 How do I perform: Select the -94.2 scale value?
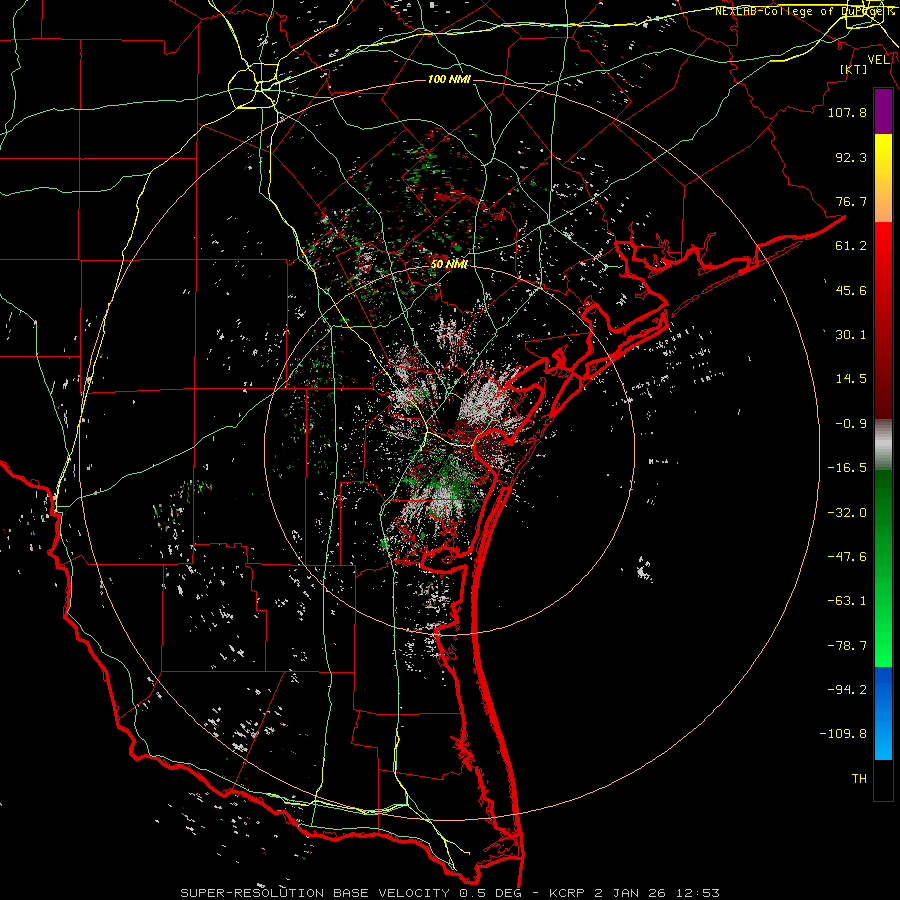847,689
